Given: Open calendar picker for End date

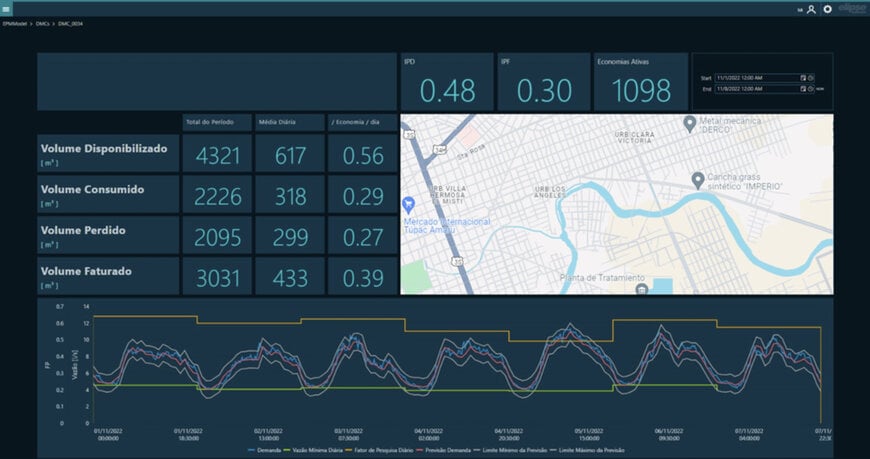Looking at the screenshot, I should coord(803,89).
